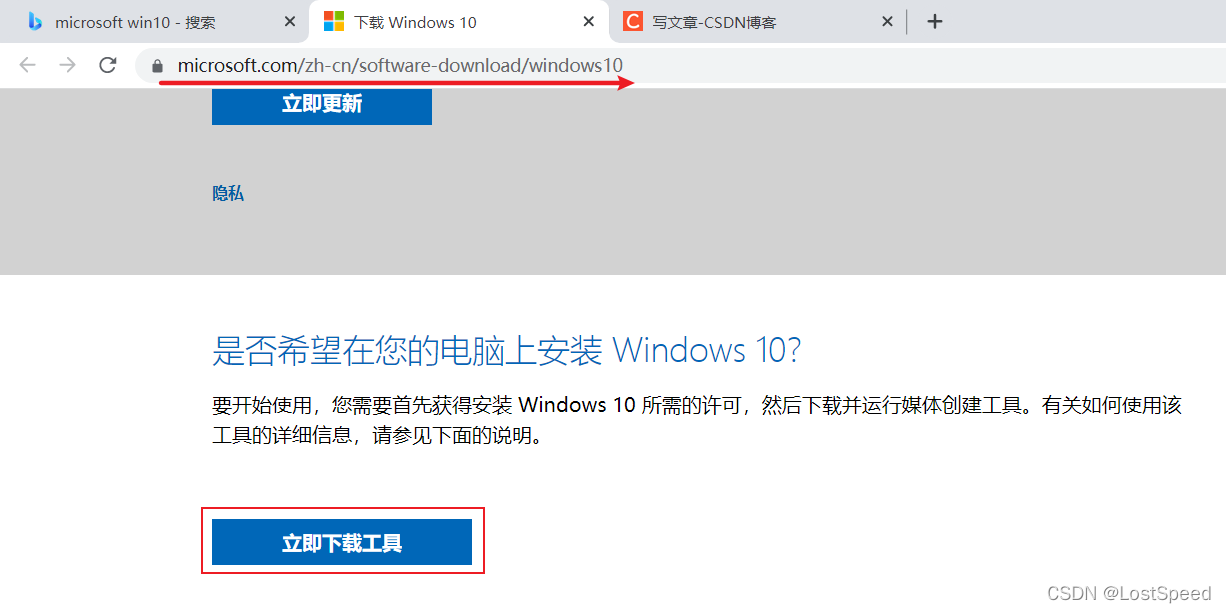Close the 写文章-CSDN博客 tab
The height and width of the screenshot is (613, 1226).
pos(887,21)
